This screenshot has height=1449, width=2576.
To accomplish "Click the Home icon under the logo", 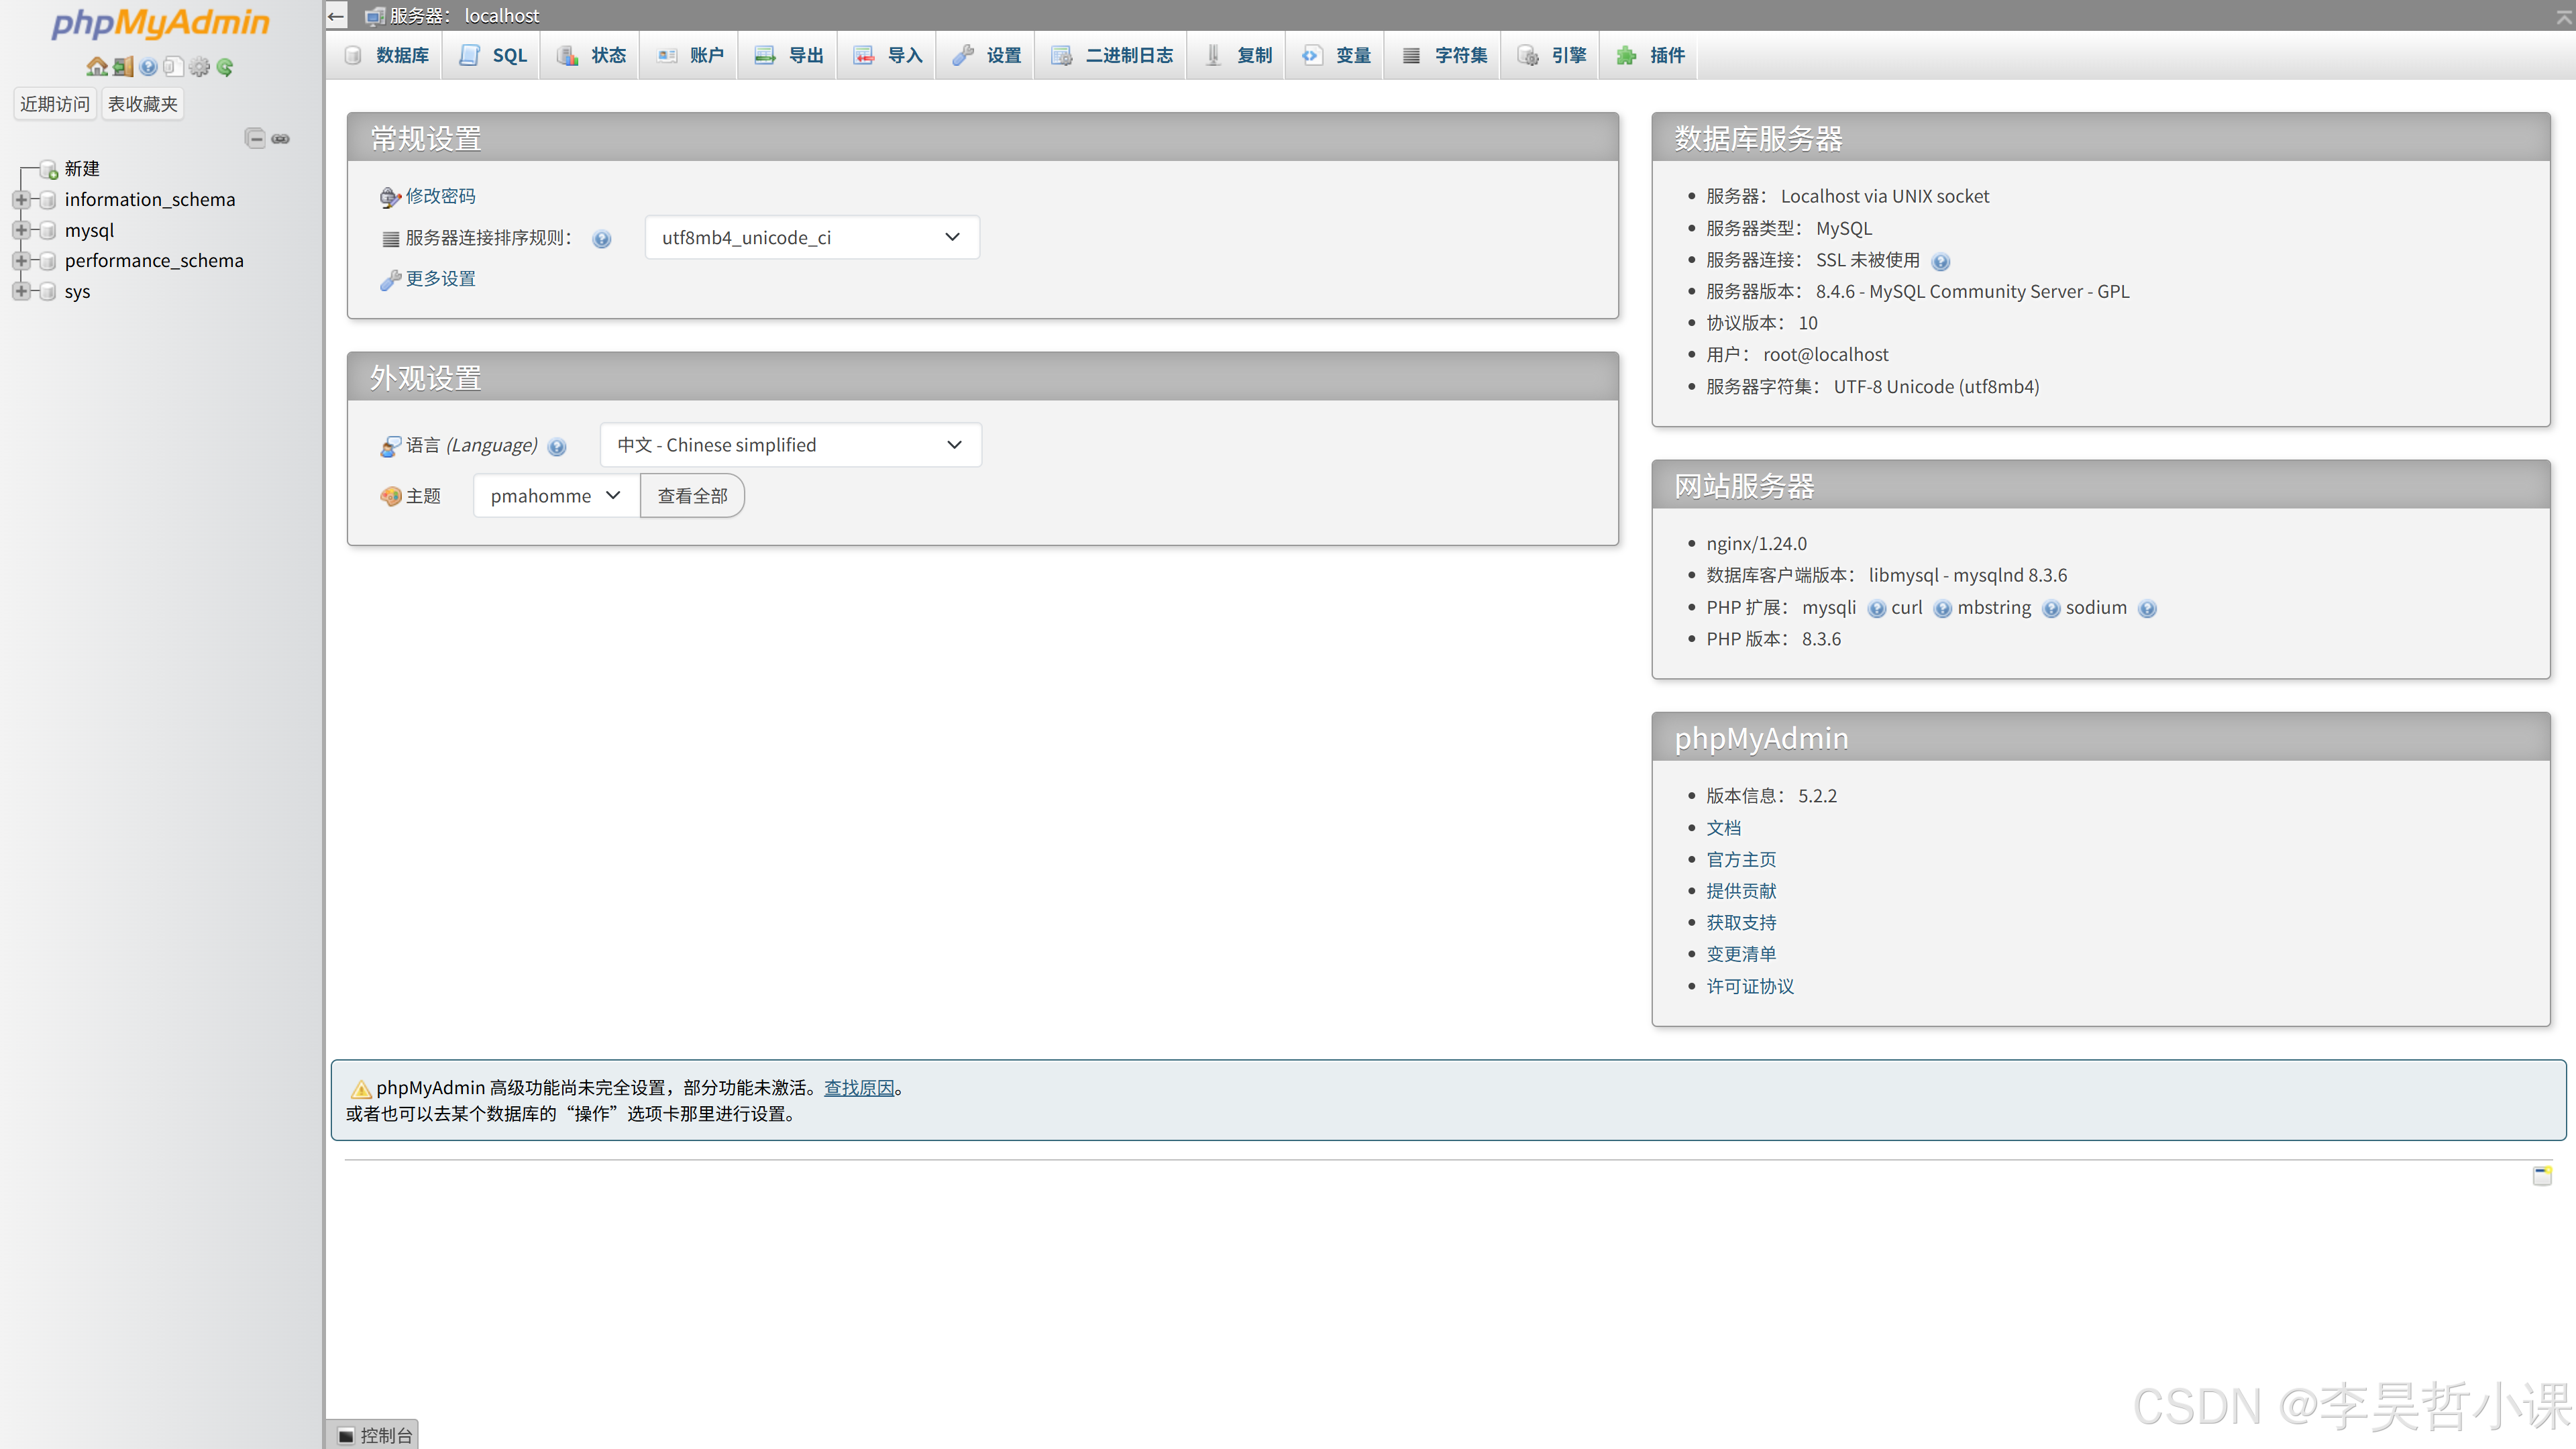I will click(x=96, y=67).
